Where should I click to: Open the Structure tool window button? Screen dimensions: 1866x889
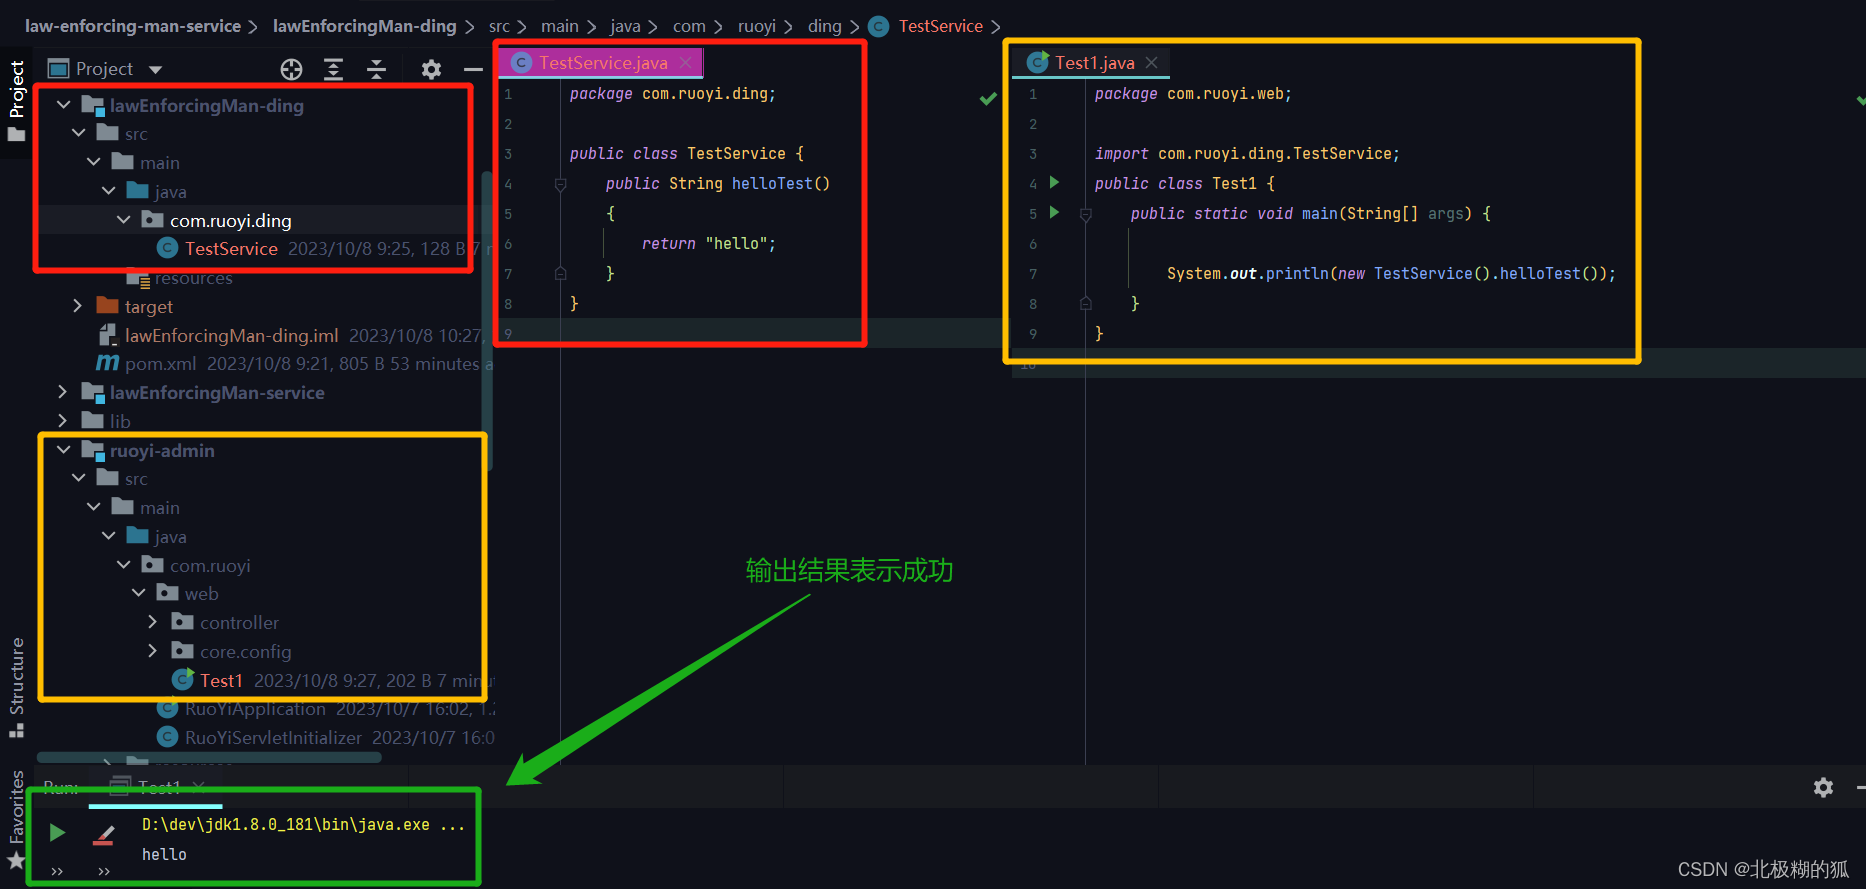coord(16,686)
